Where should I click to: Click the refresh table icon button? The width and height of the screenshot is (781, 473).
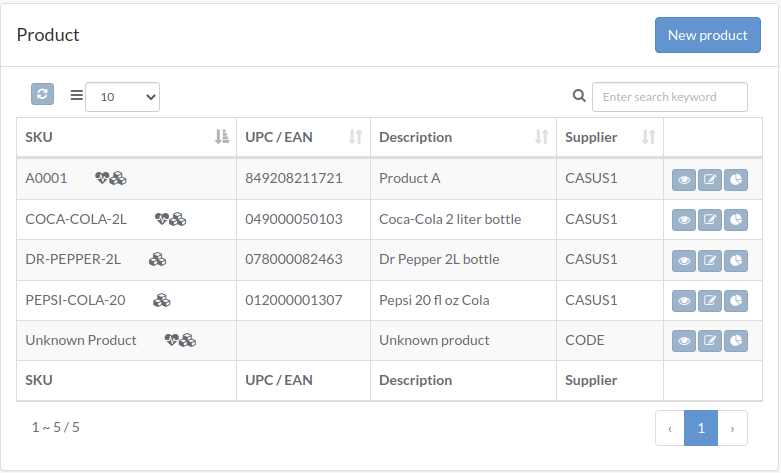click(42, 94)
